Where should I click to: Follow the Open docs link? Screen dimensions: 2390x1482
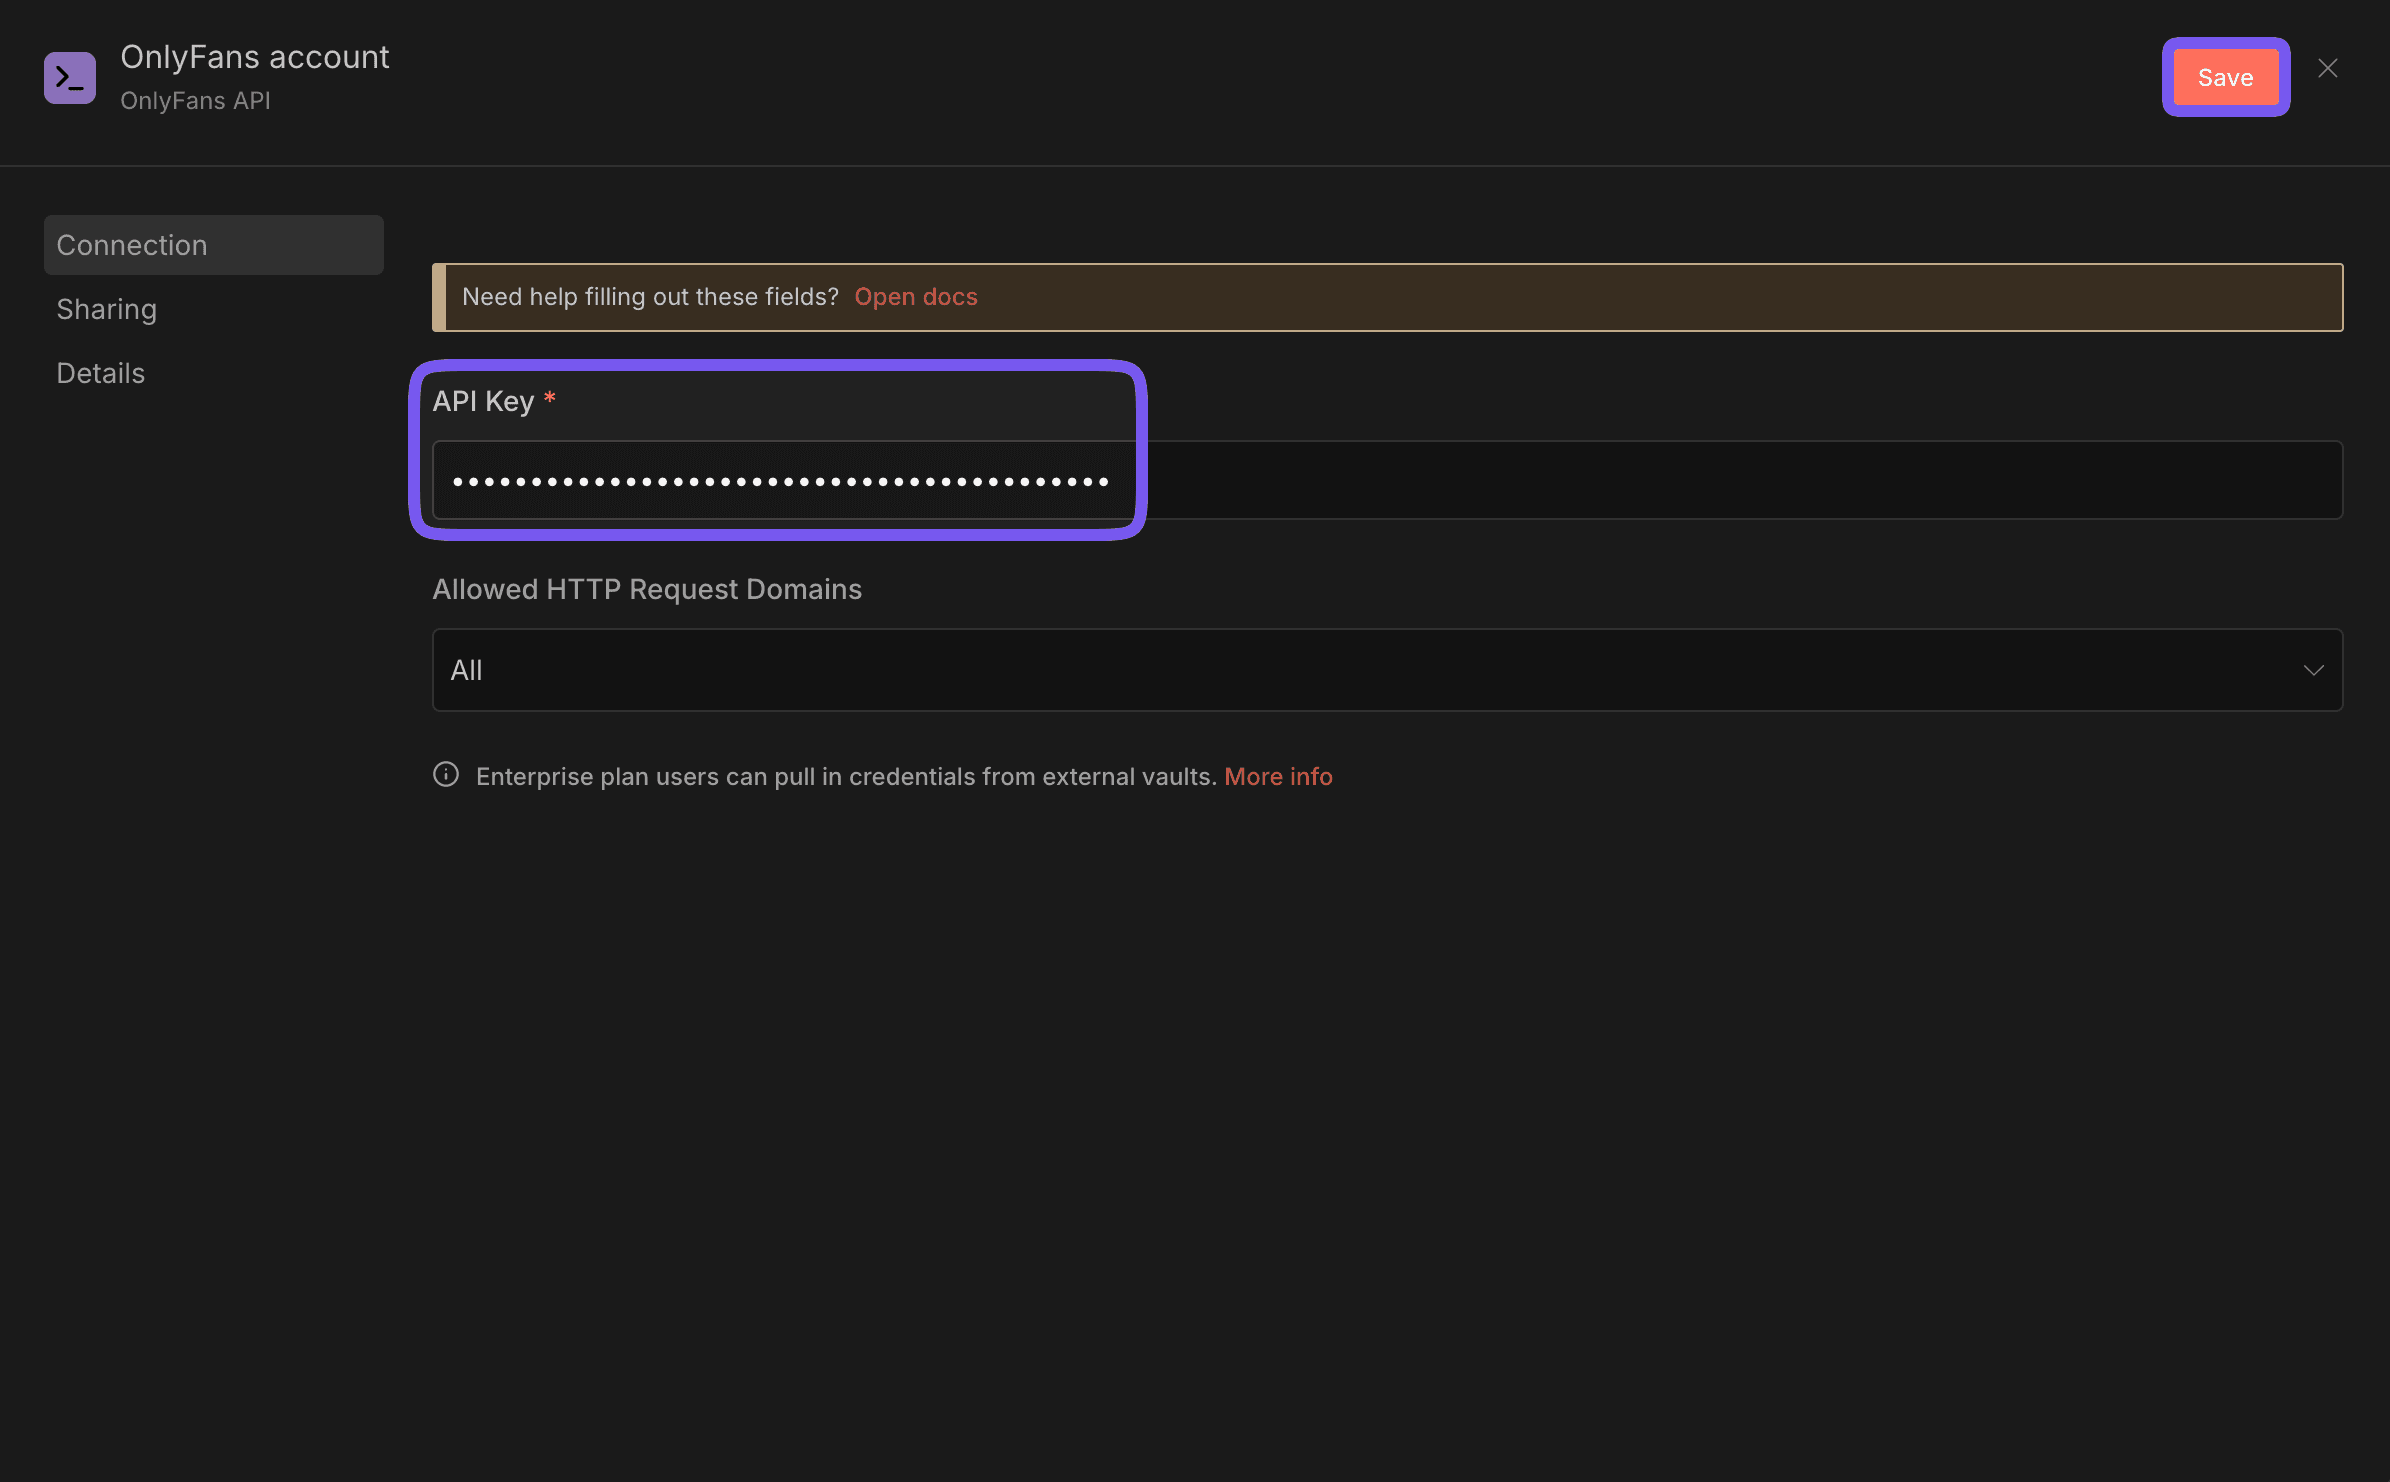915,297
